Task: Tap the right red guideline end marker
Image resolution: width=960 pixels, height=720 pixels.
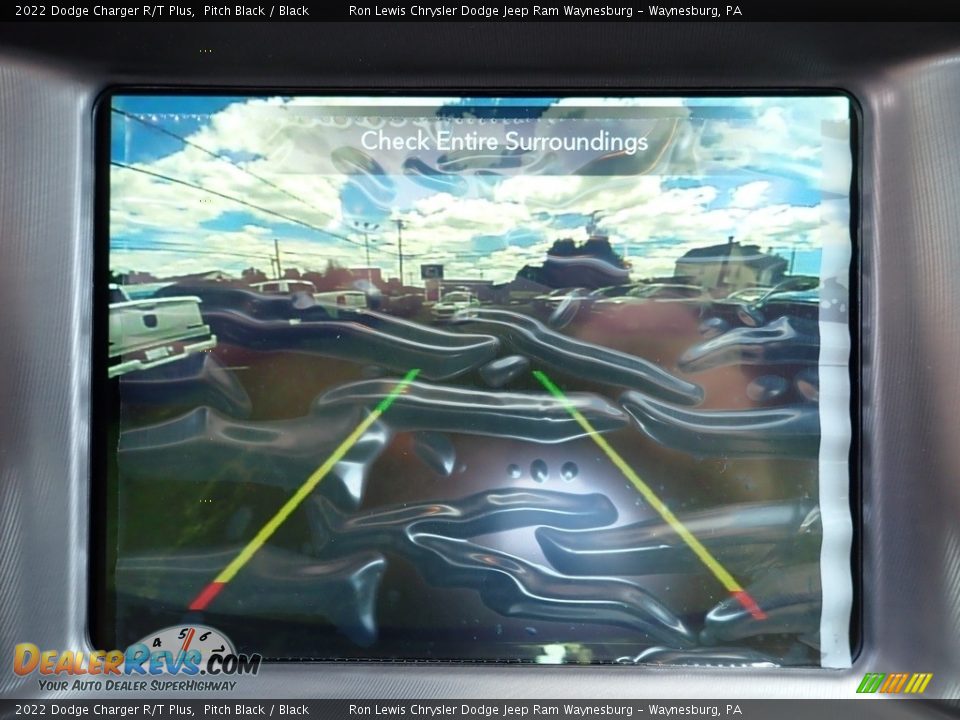Action: click(x=748, y=604)
